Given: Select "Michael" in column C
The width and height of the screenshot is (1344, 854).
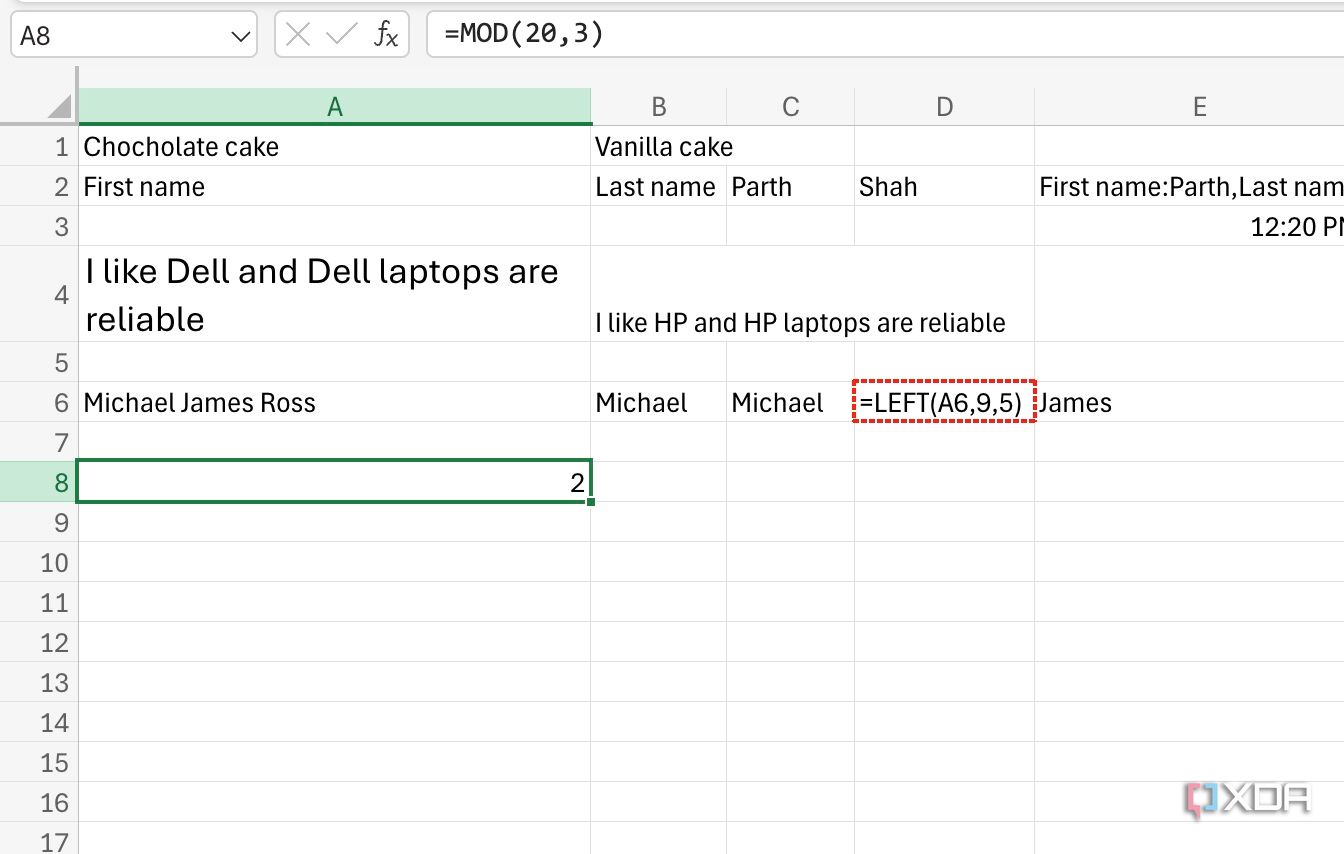Looking at the screenshot, I should coord(791,402).
